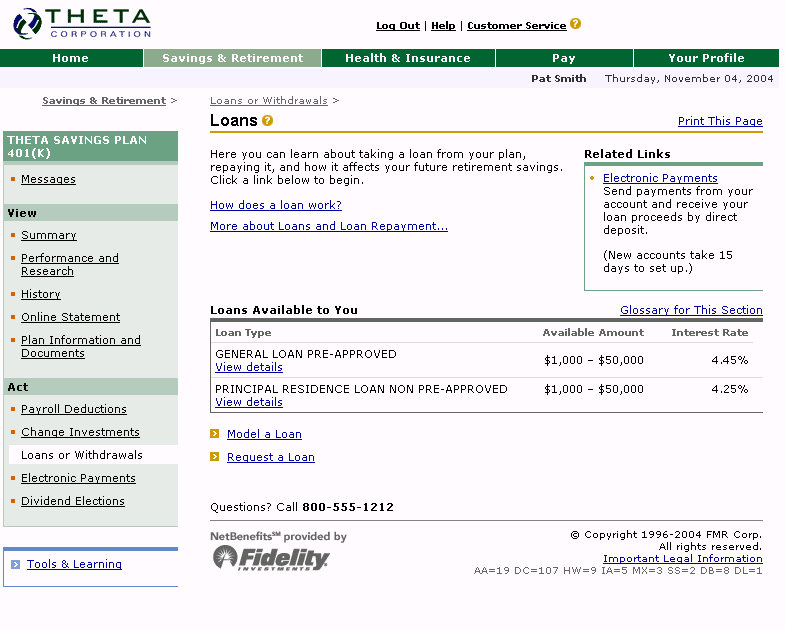Click the Model a Loan link
The width and height of the screenshot is (785, 631).
point(264,434)
